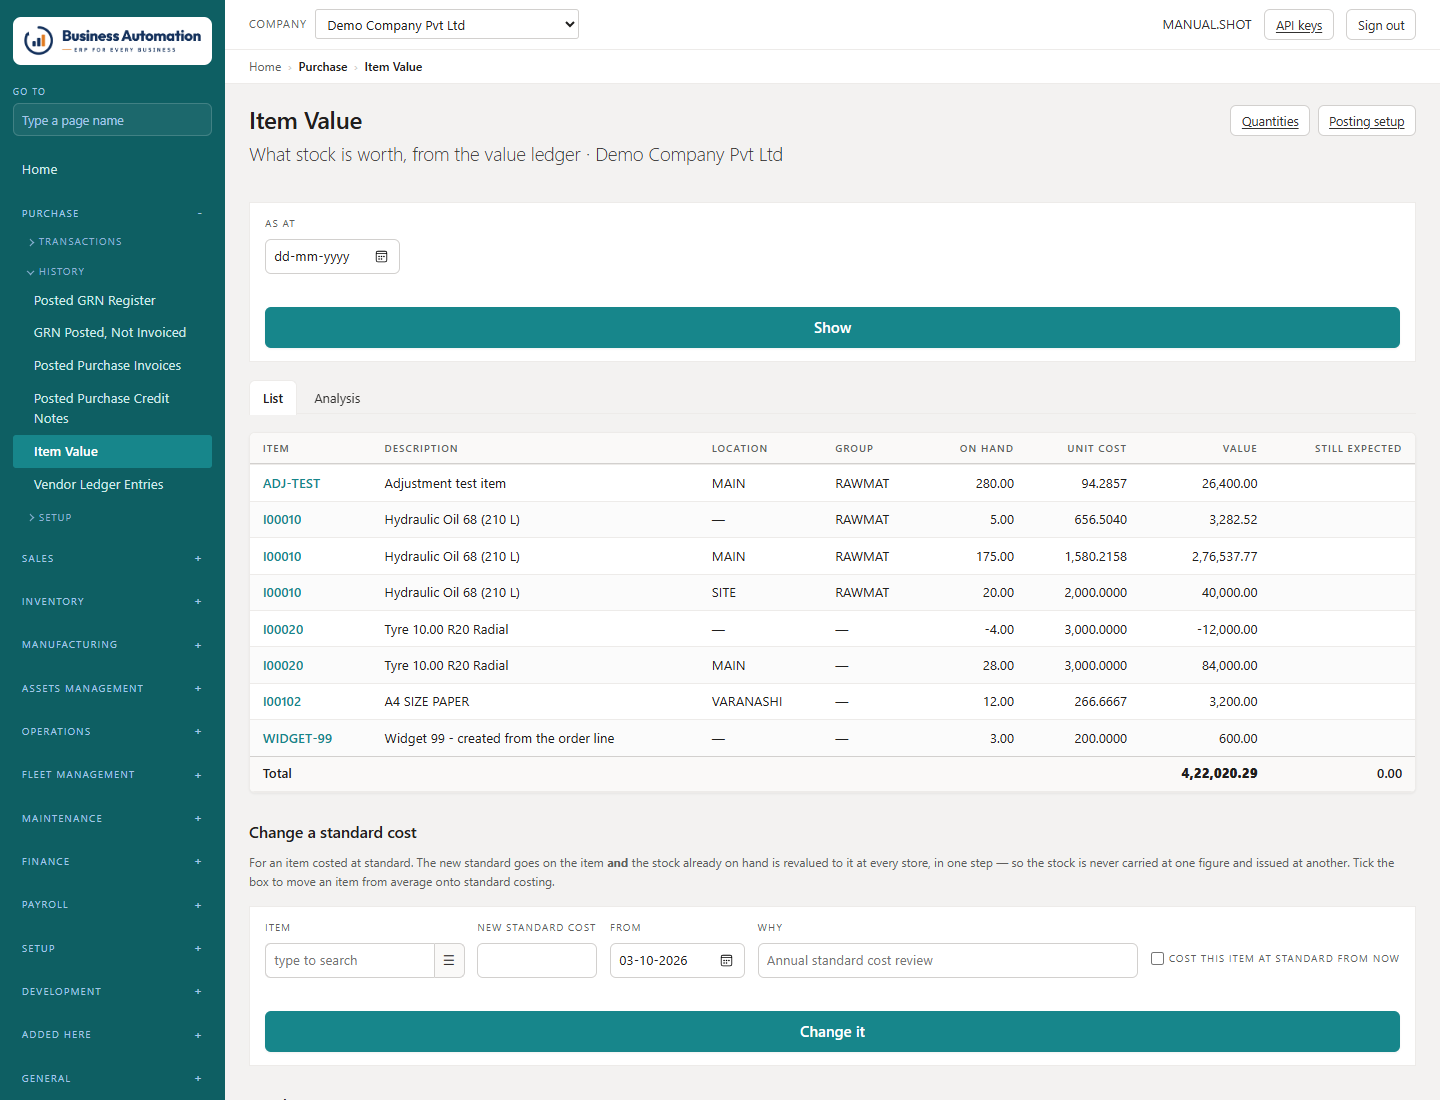Open Posting setup link

pyautogui.click(x=1366, y=121)
